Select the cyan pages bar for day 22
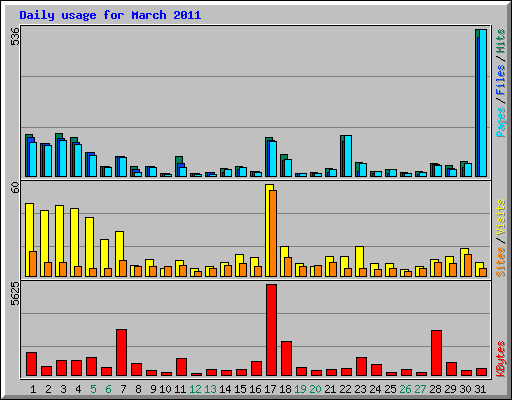The image size is (512, 400). coord(348,156)
